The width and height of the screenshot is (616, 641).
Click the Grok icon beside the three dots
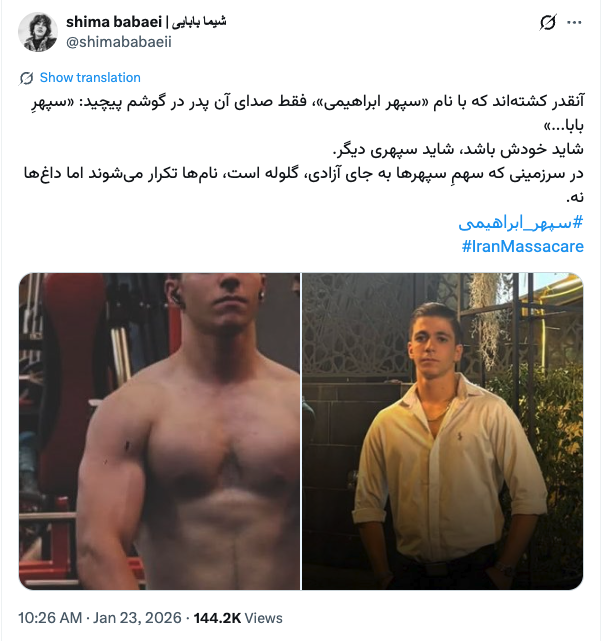click(x=548, y=22)
